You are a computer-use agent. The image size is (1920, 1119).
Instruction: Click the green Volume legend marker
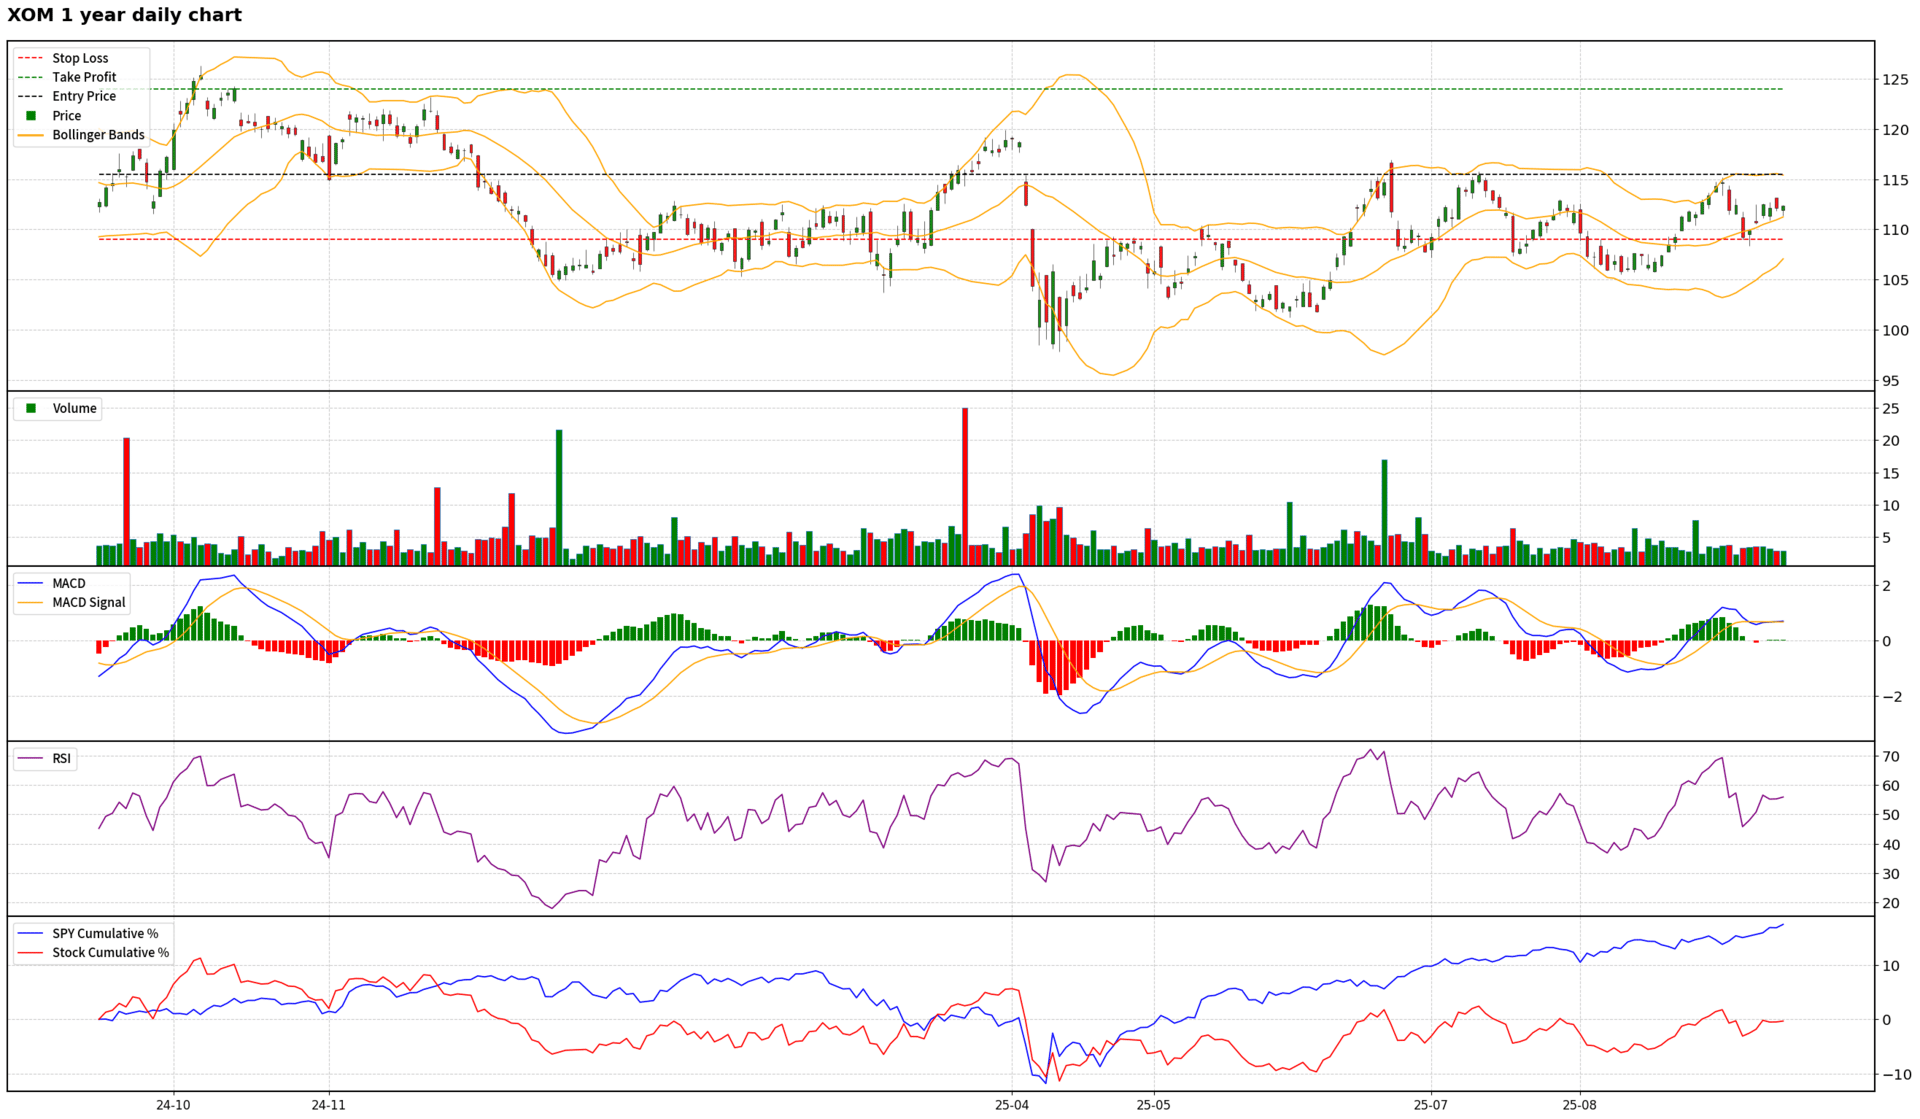31,408
